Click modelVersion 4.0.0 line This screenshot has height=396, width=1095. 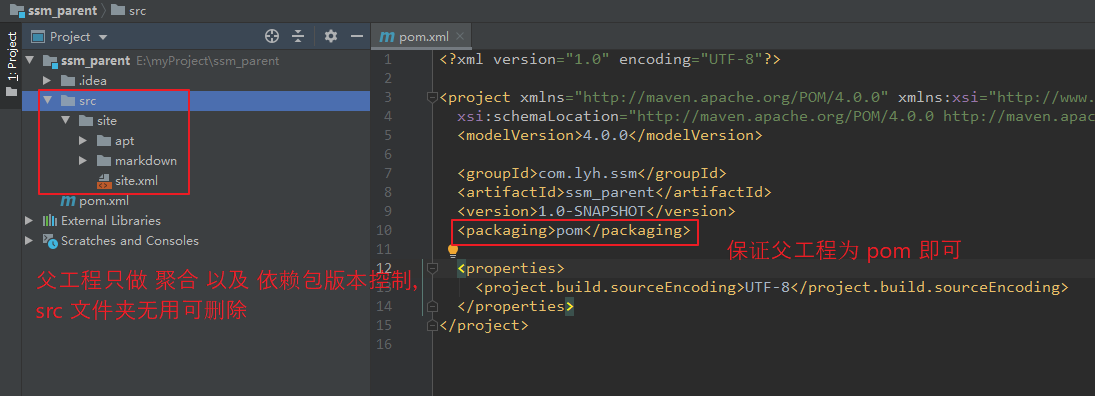click(x=610, y=135)
